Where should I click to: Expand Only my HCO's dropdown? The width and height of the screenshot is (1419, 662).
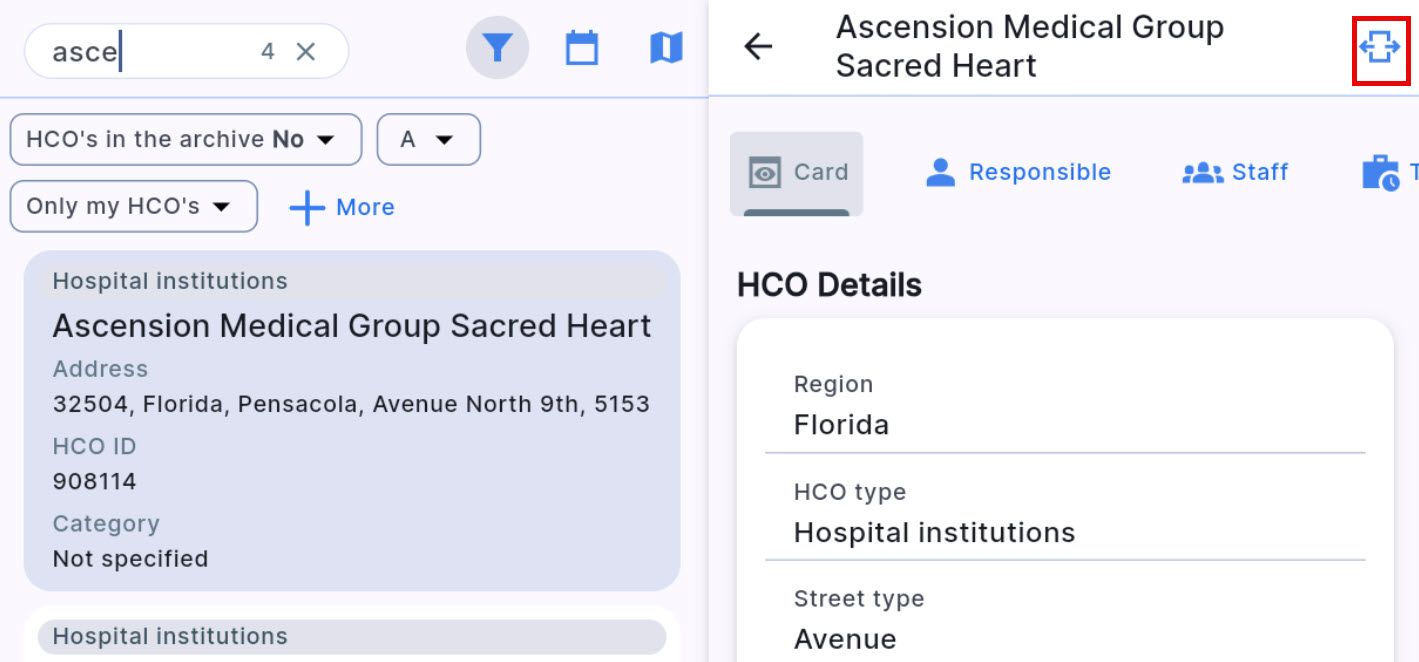pyautogui.click(x=133, y=207)
